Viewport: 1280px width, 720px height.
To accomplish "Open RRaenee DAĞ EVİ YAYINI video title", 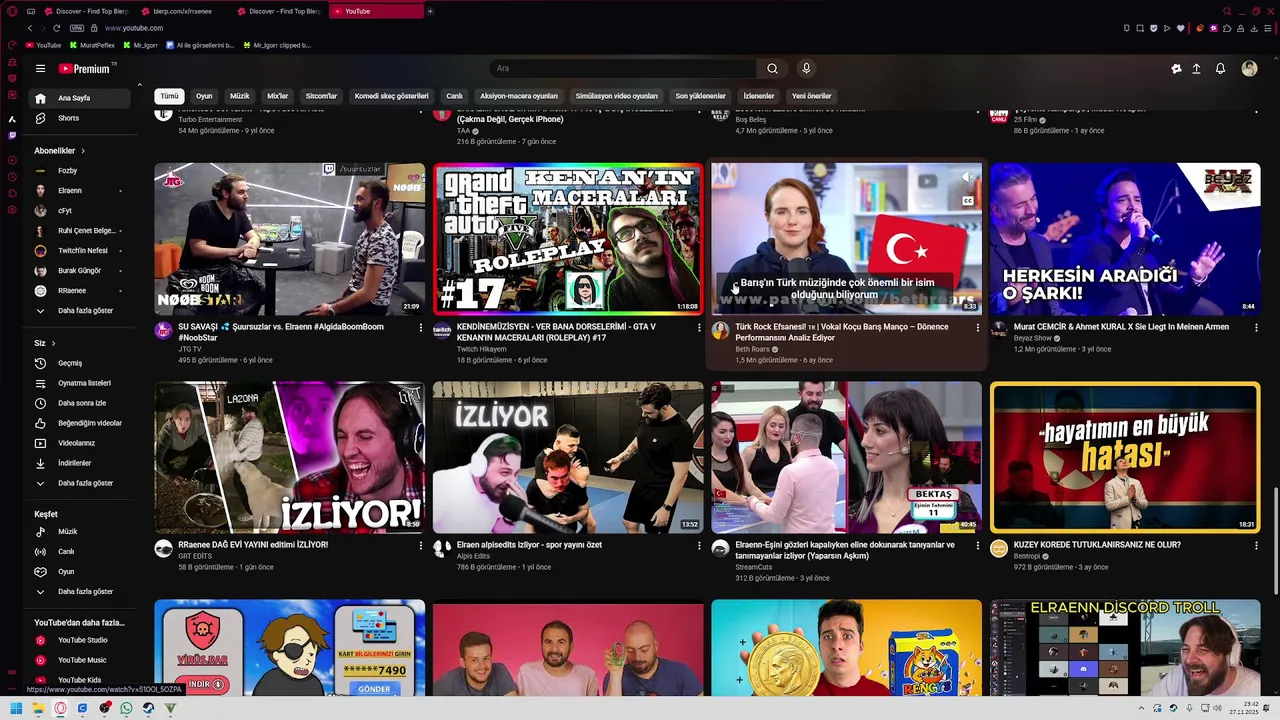I will coord(253,545).
